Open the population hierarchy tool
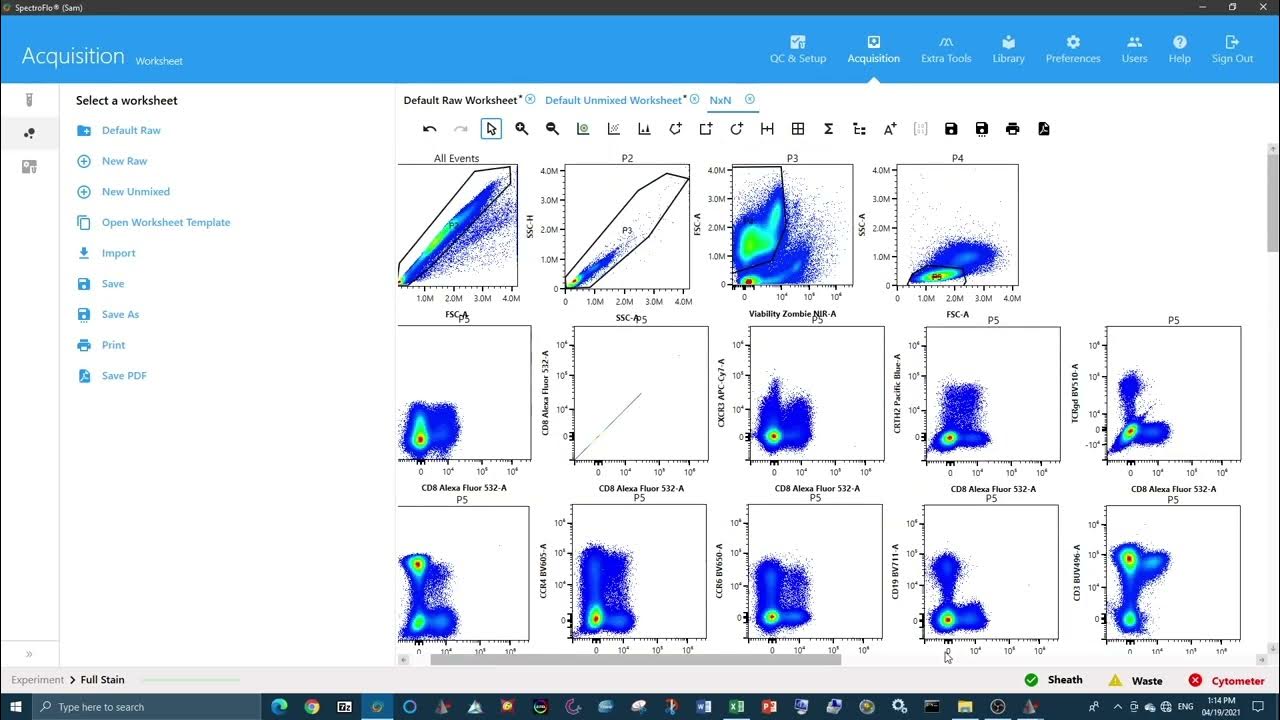This screenshot has height=720, width=1280. click(859, 129)
